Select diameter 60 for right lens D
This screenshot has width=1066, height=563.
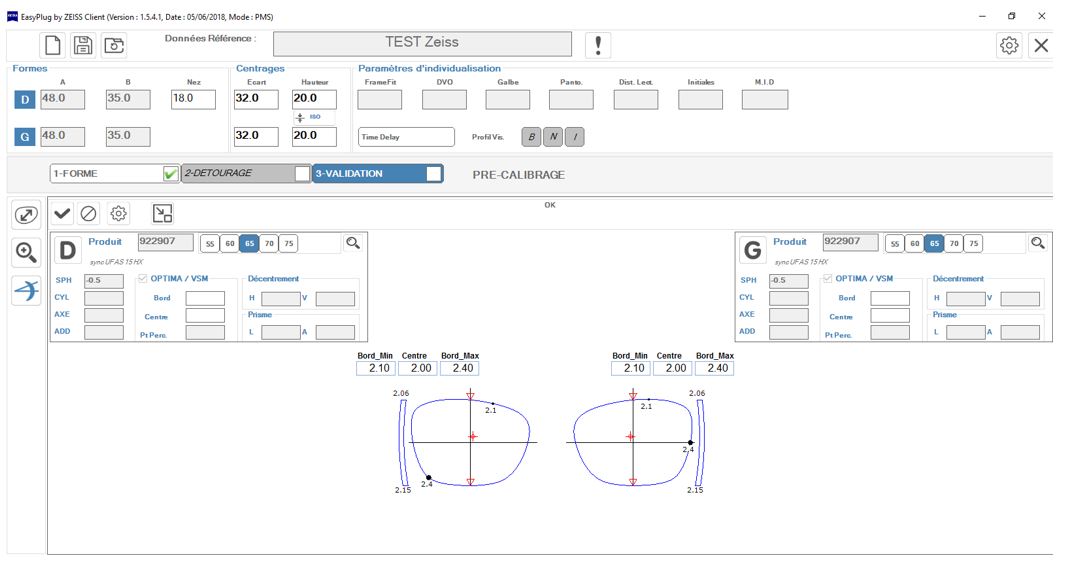[230, 243]
